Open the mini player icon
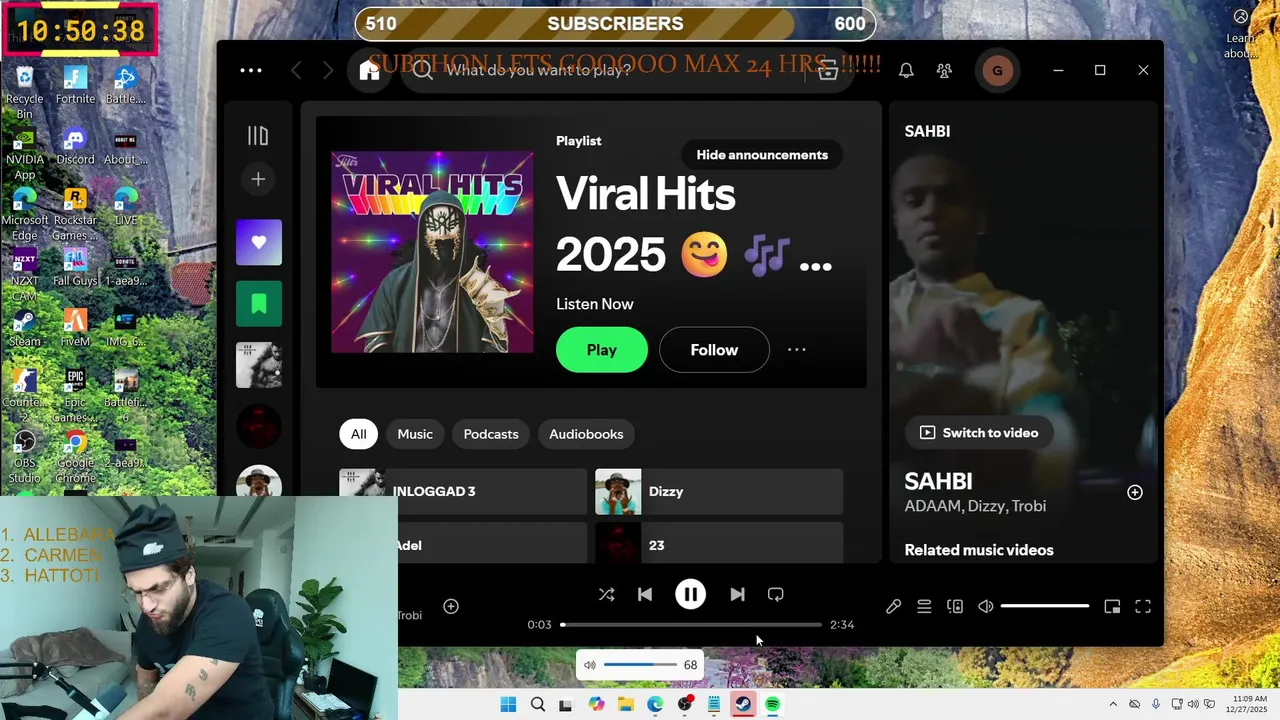 coord(1112,606)
